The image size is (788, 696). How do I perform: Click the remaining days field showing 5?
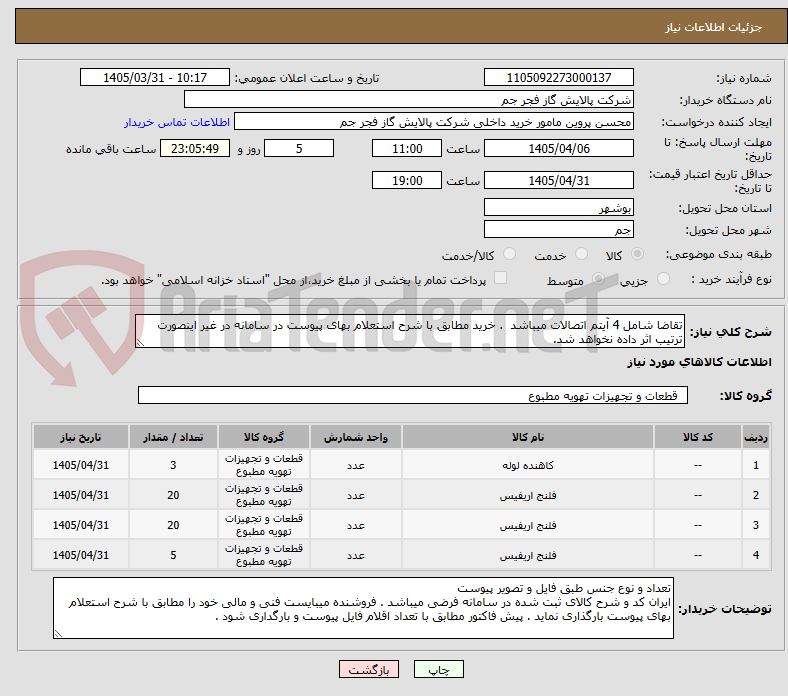coord(299,148)
